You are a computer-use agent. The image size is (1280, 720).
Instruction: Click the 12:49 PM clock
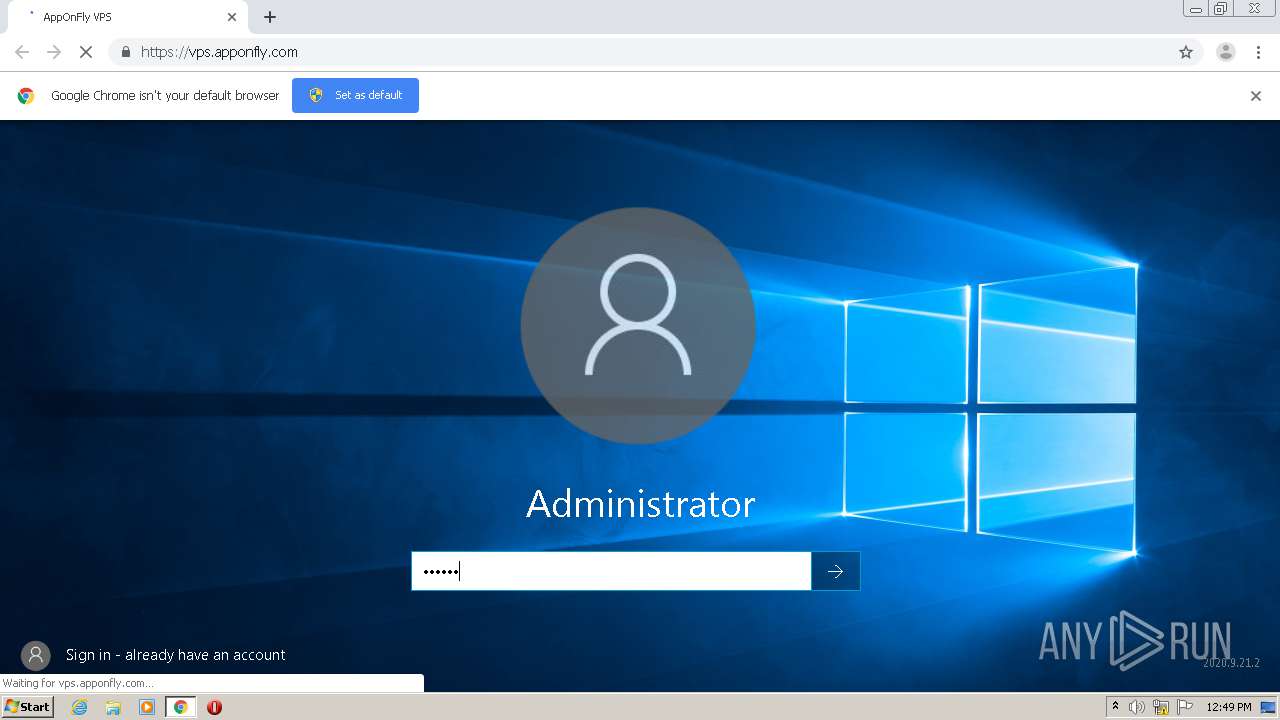(1229, 707)
